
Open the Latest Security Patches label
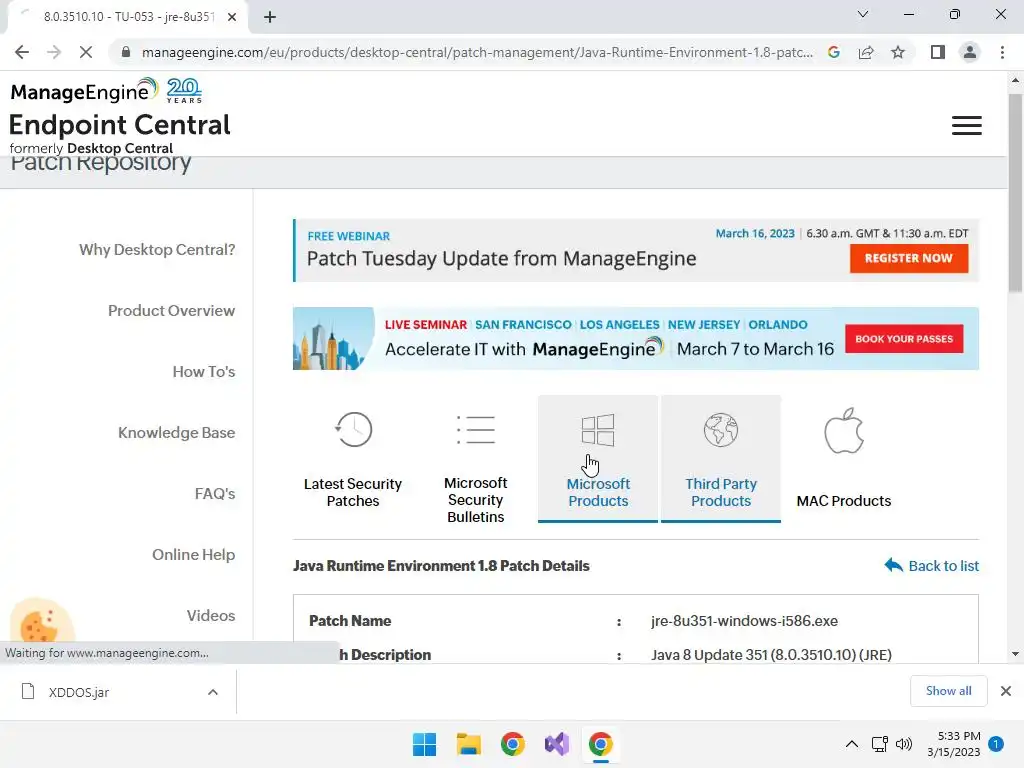[353, 492]
